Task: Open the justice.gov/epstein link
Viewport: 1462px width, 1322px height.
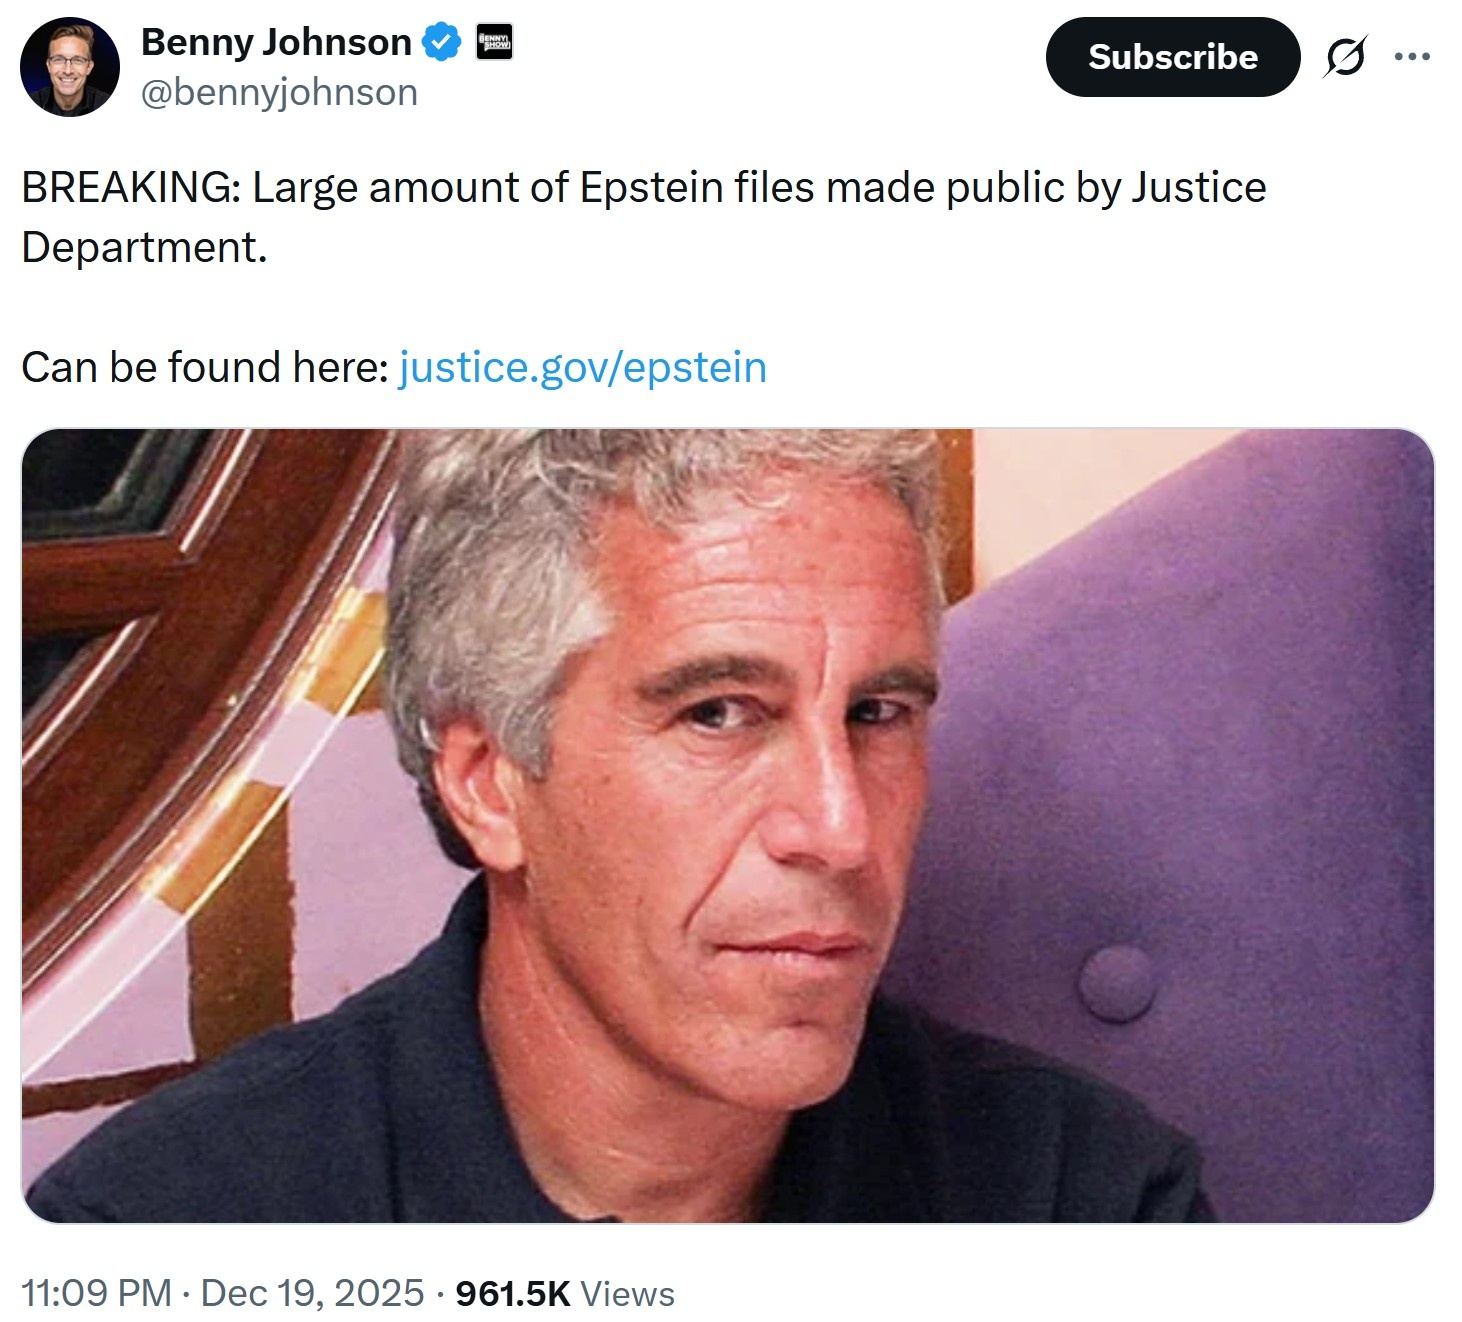Action: [582, 367]
